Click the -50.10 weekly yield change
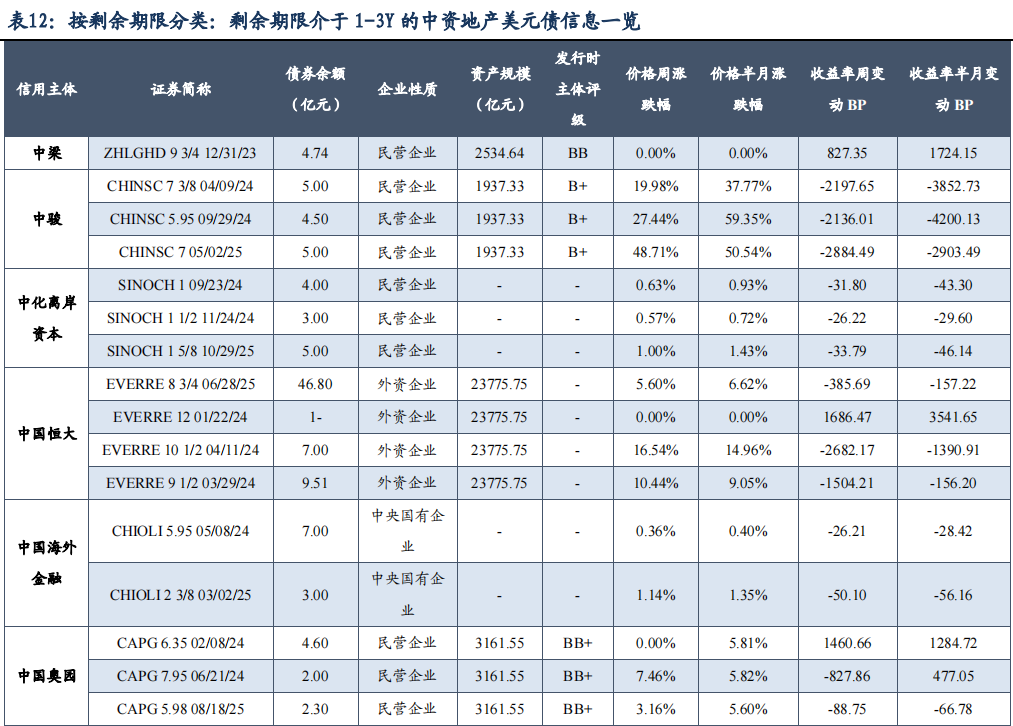The image size is (1013, 726). coord(847,595)
